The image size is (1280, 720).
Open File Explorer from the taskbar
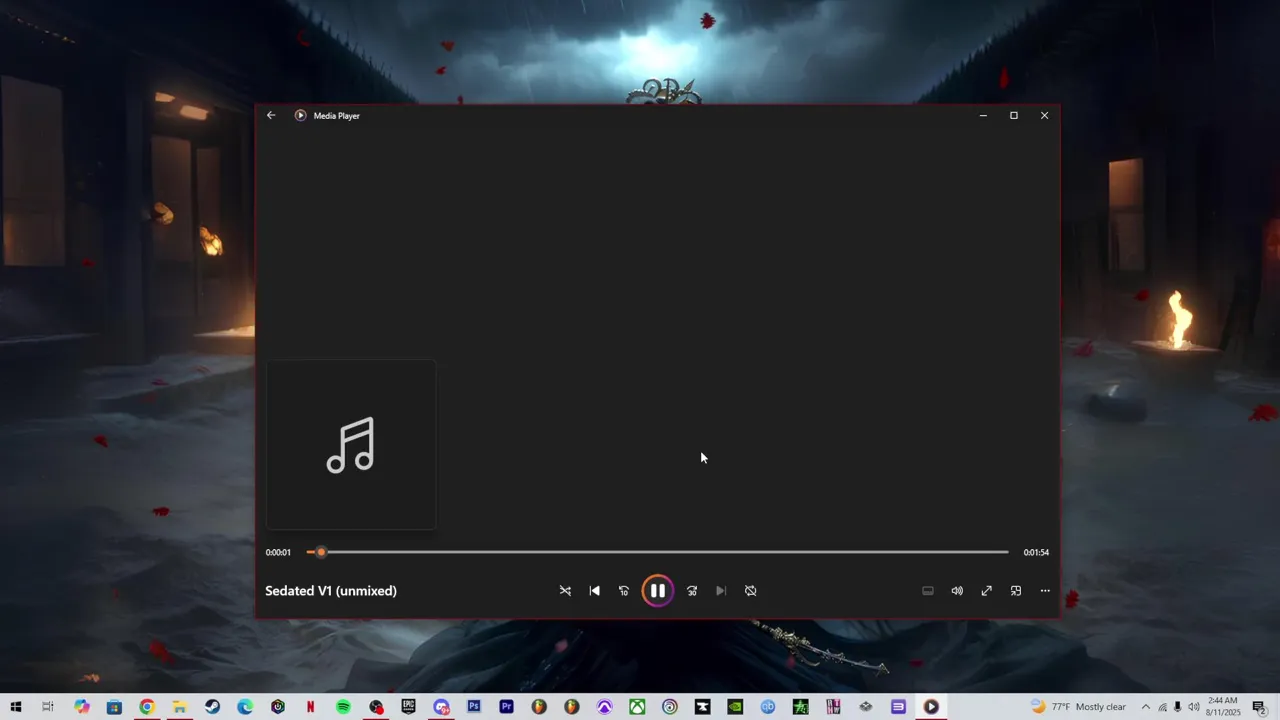click(x=180, y=707)
